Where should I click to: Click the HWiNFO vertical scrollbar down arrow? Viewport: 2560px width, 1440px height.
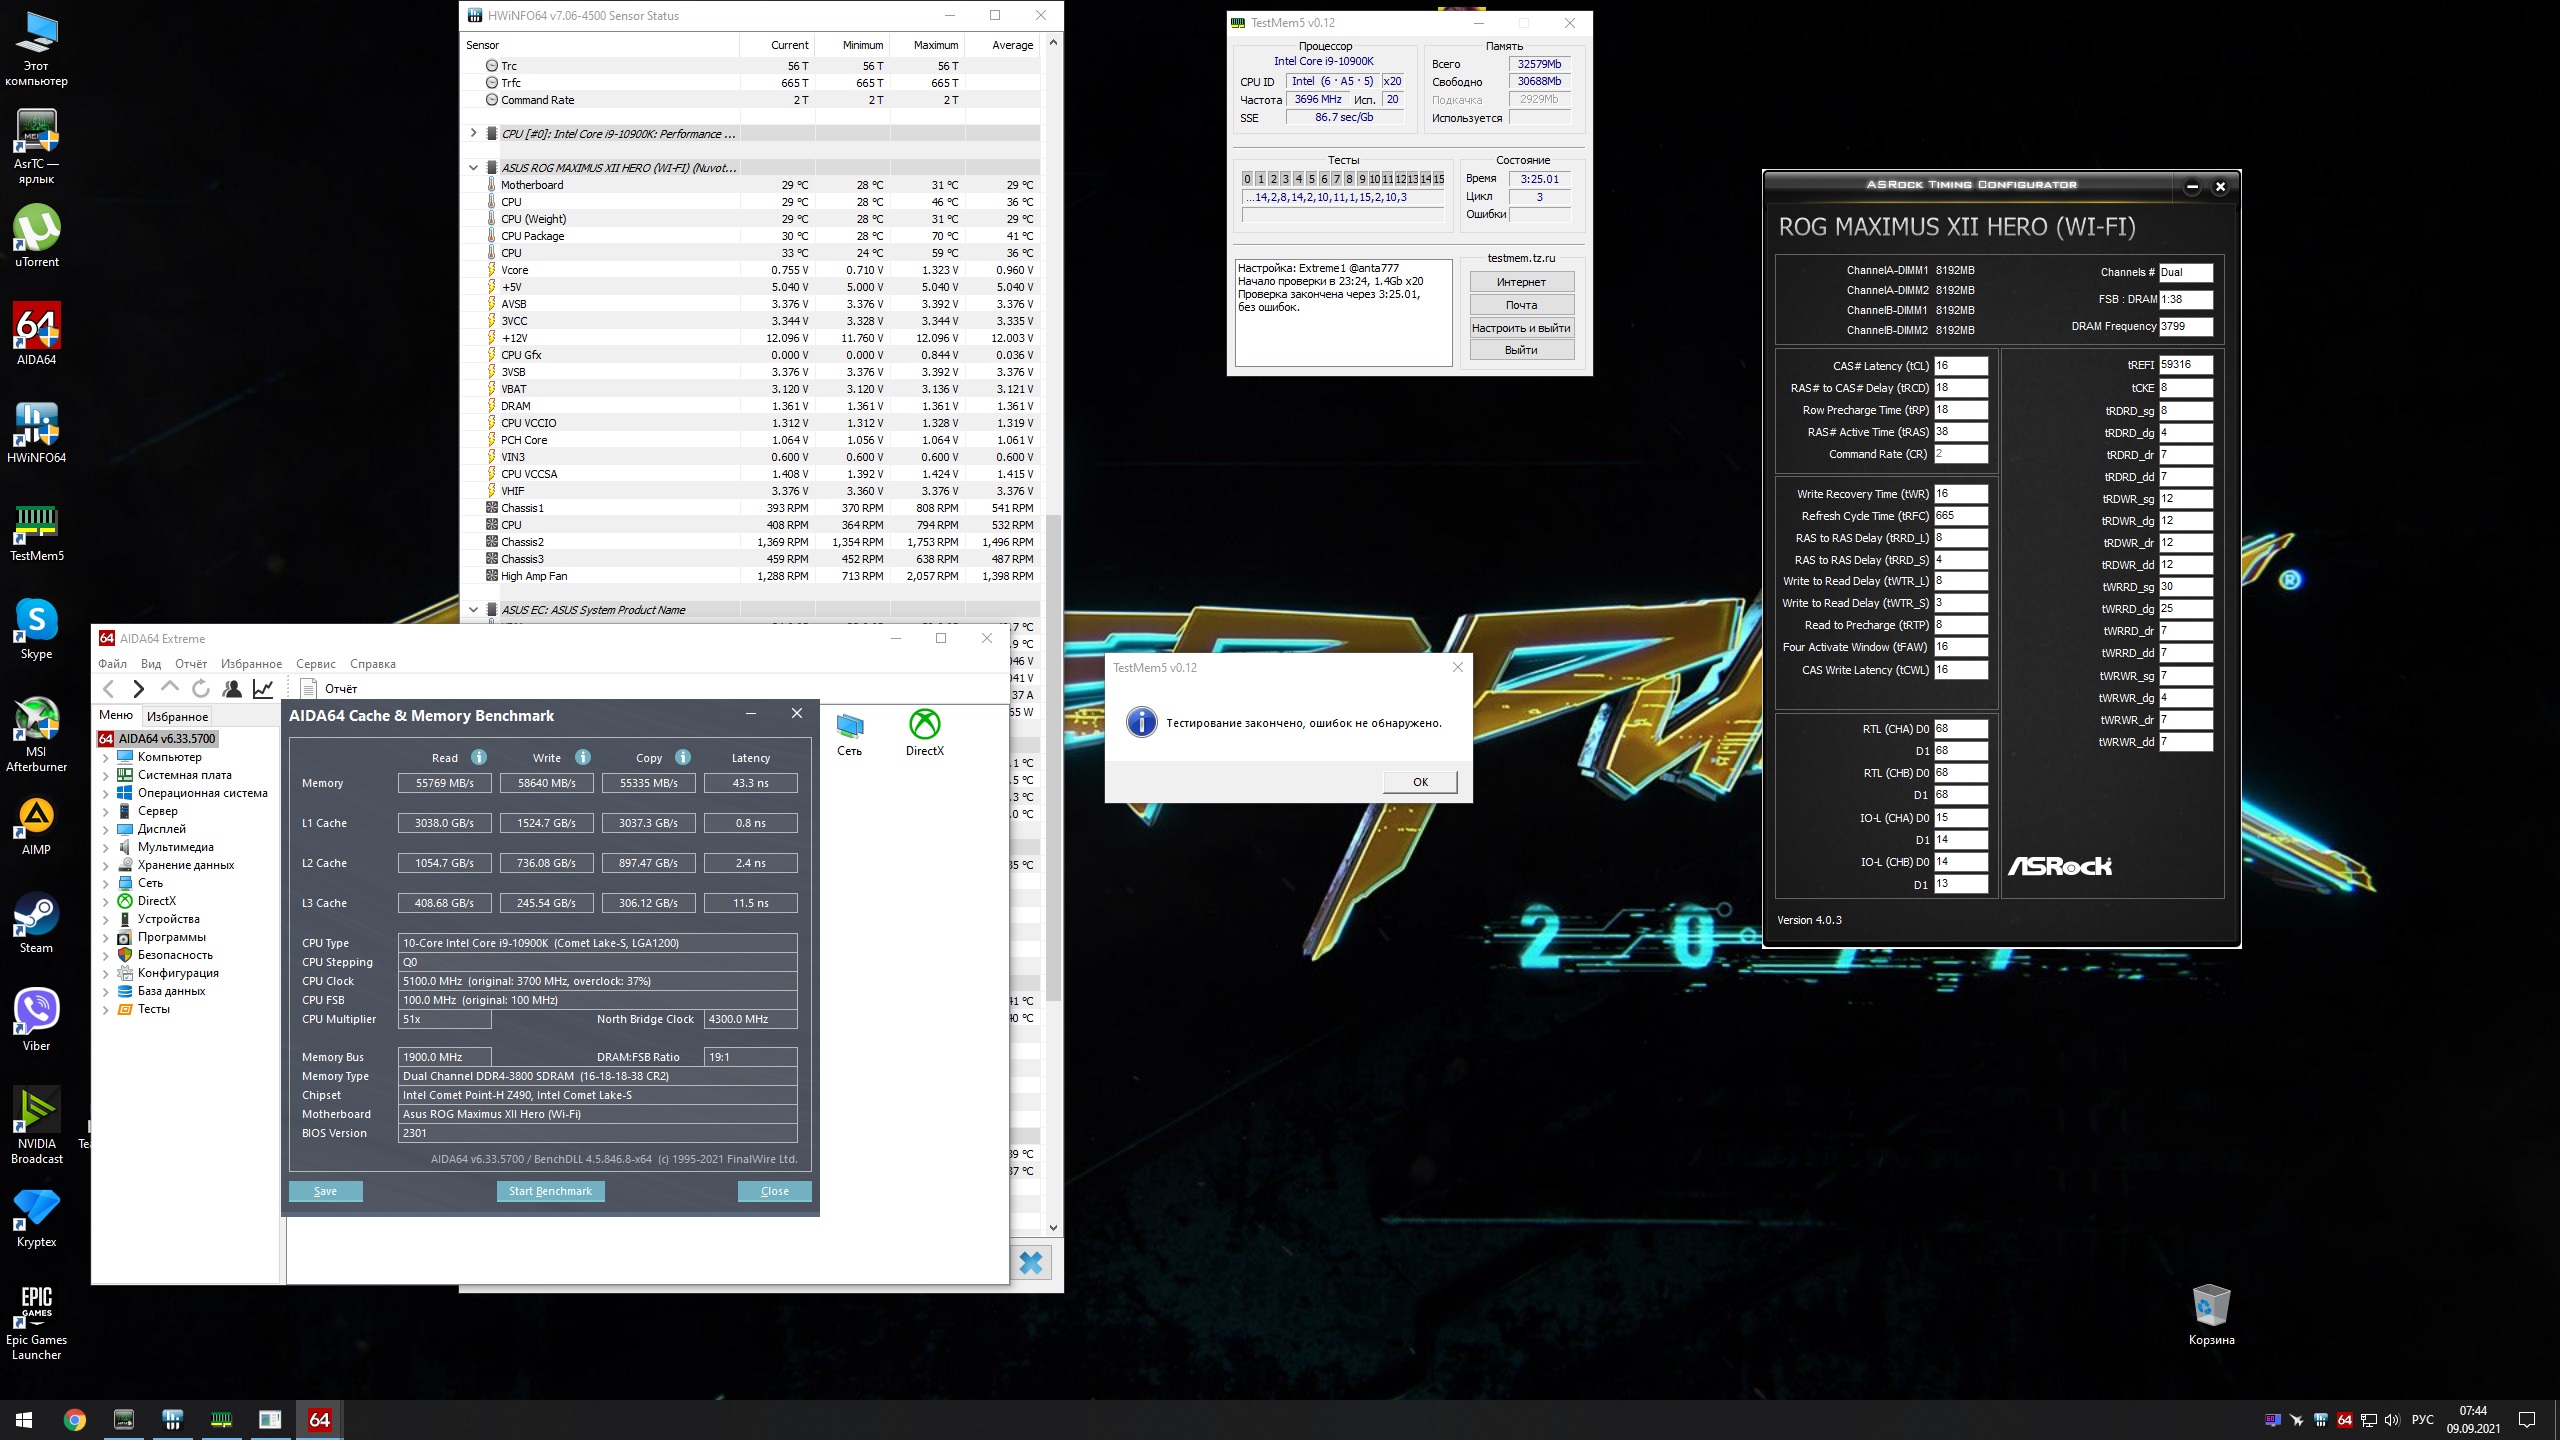click(x=1053, y=1227)
